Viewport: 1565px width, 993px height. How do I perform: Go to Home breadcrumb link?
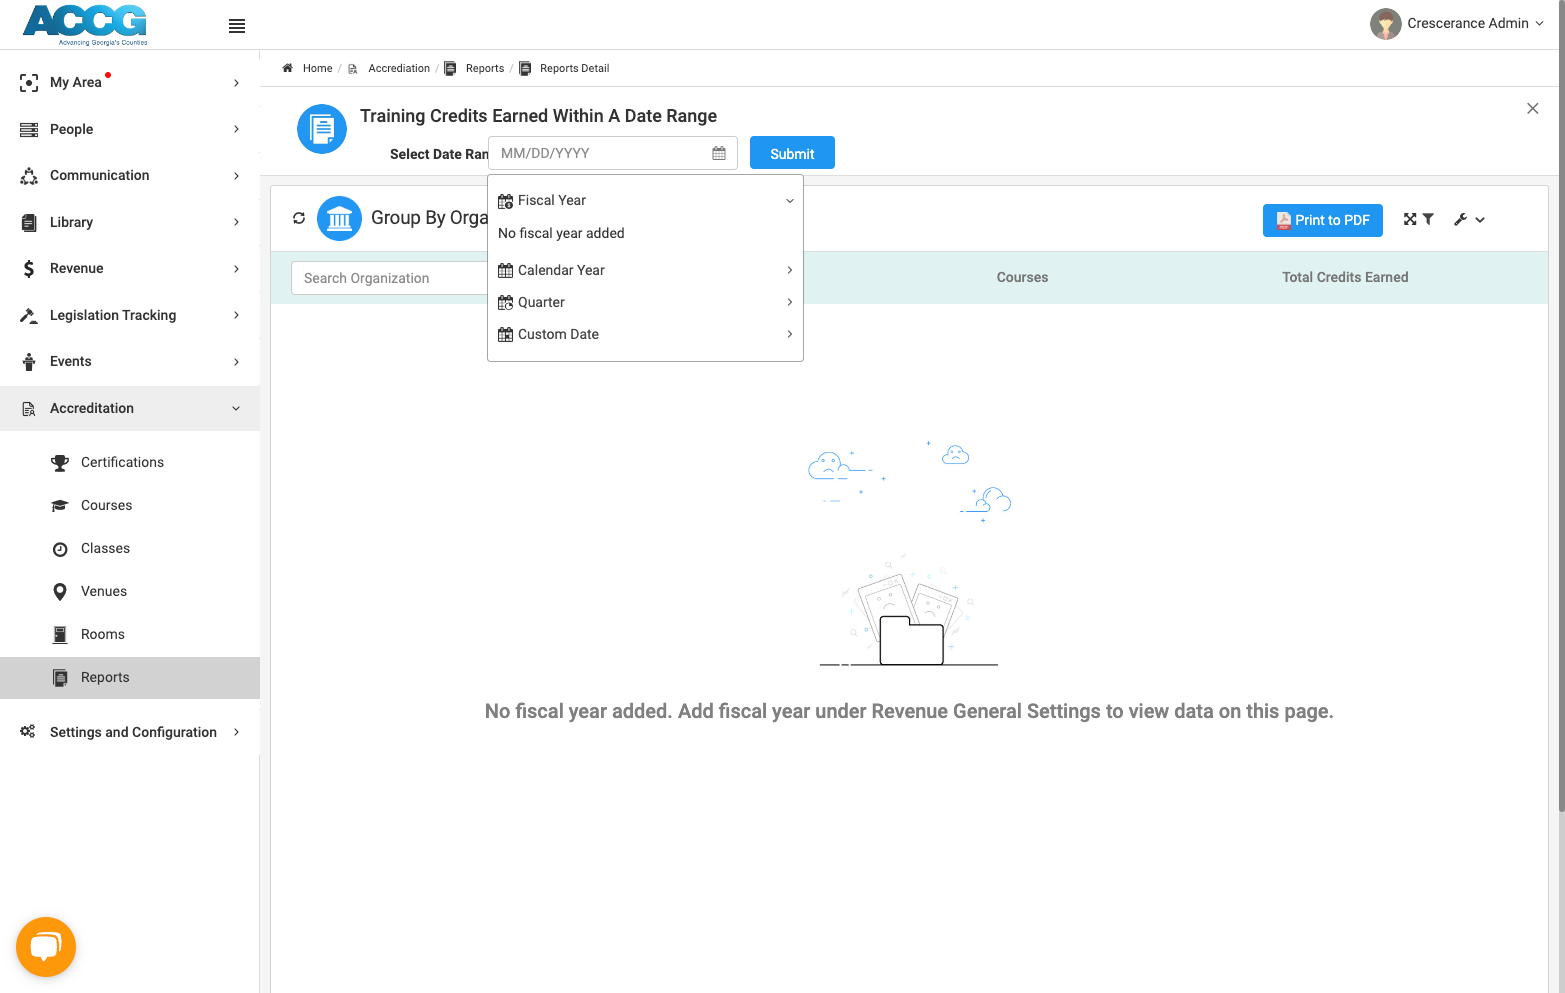pos(317,68)
